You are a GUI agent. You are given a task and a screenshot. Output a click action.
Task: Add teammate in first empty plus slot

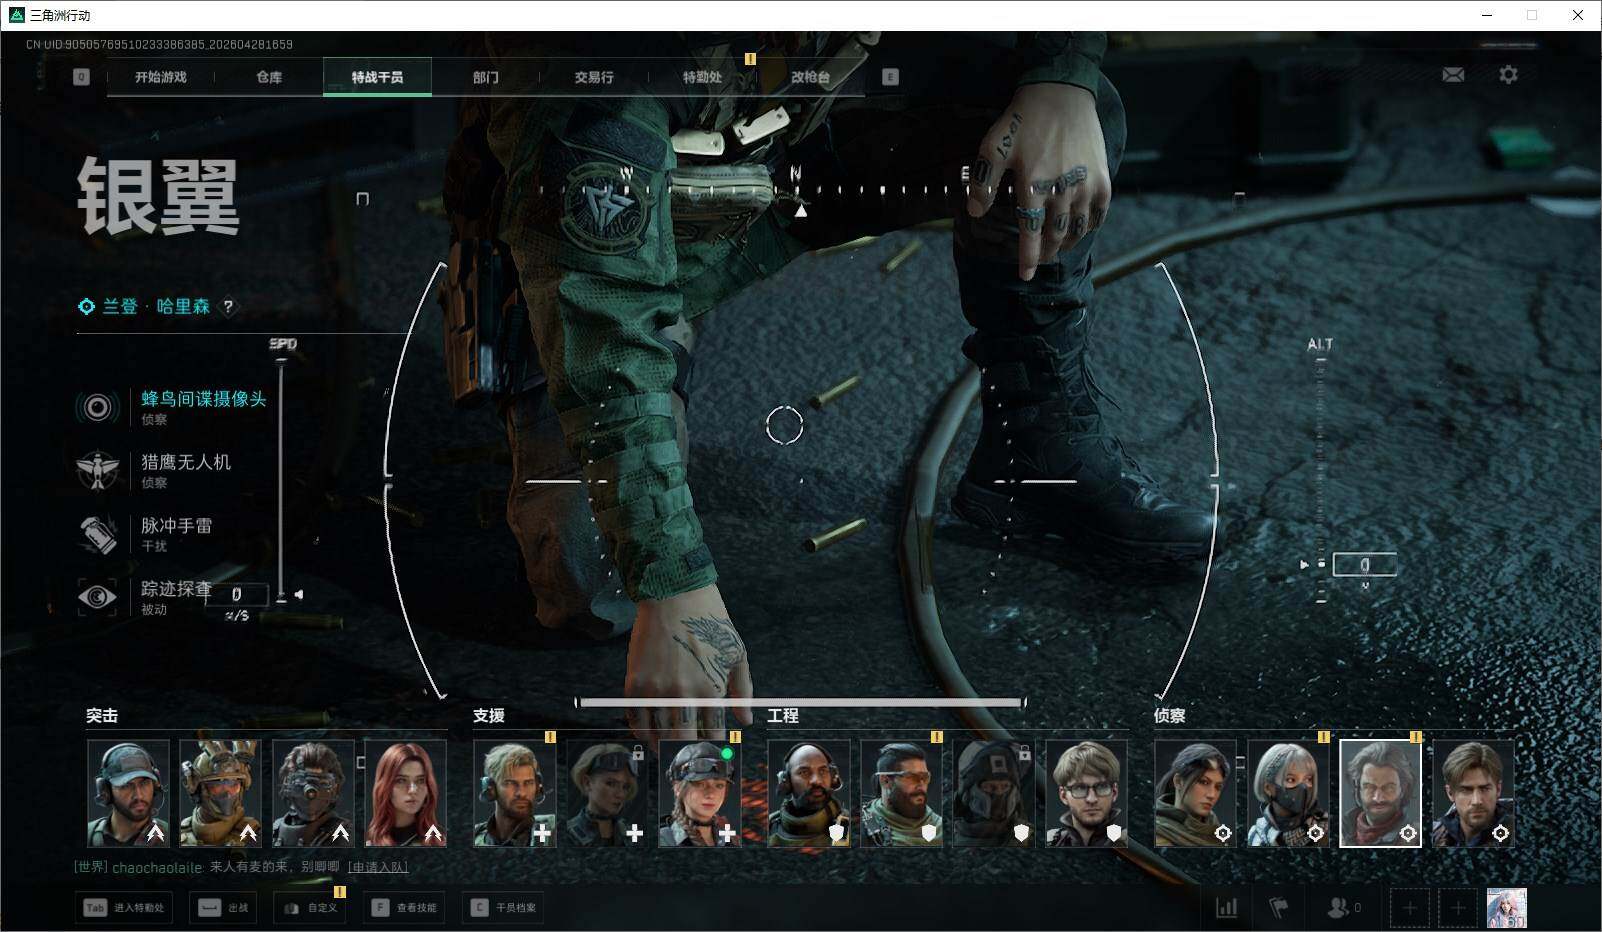pyautogui.click(x=1409, y=908)
